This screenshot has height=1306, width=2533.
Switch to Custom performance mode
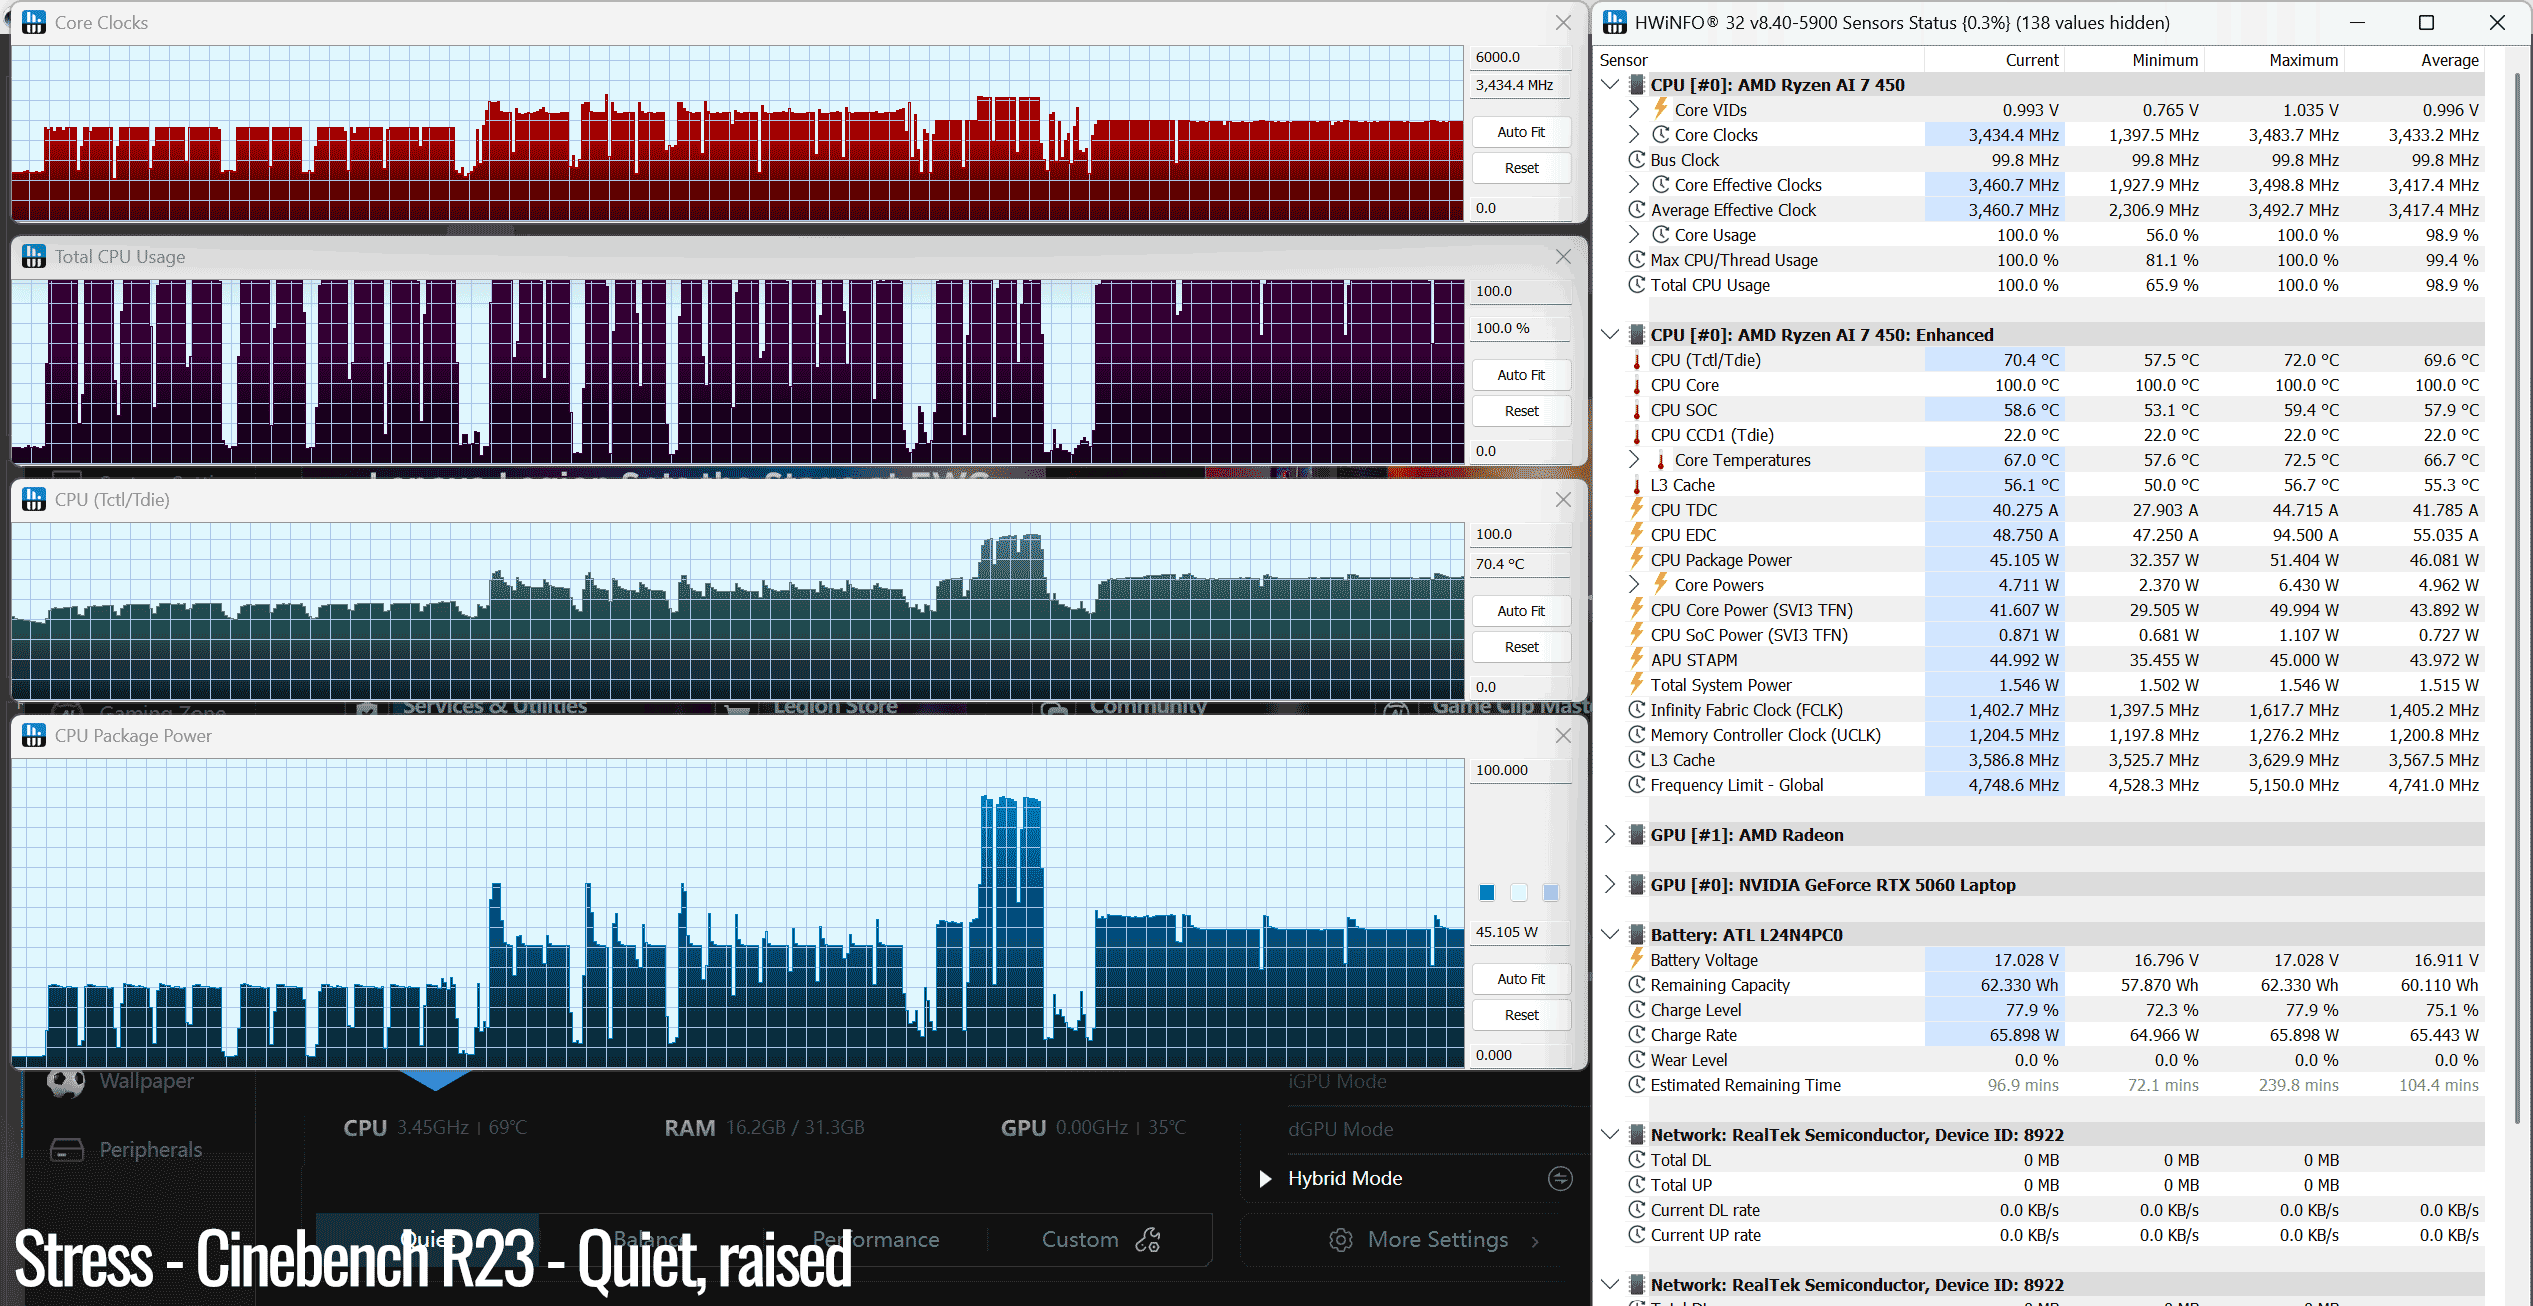pos(1100,1240)
